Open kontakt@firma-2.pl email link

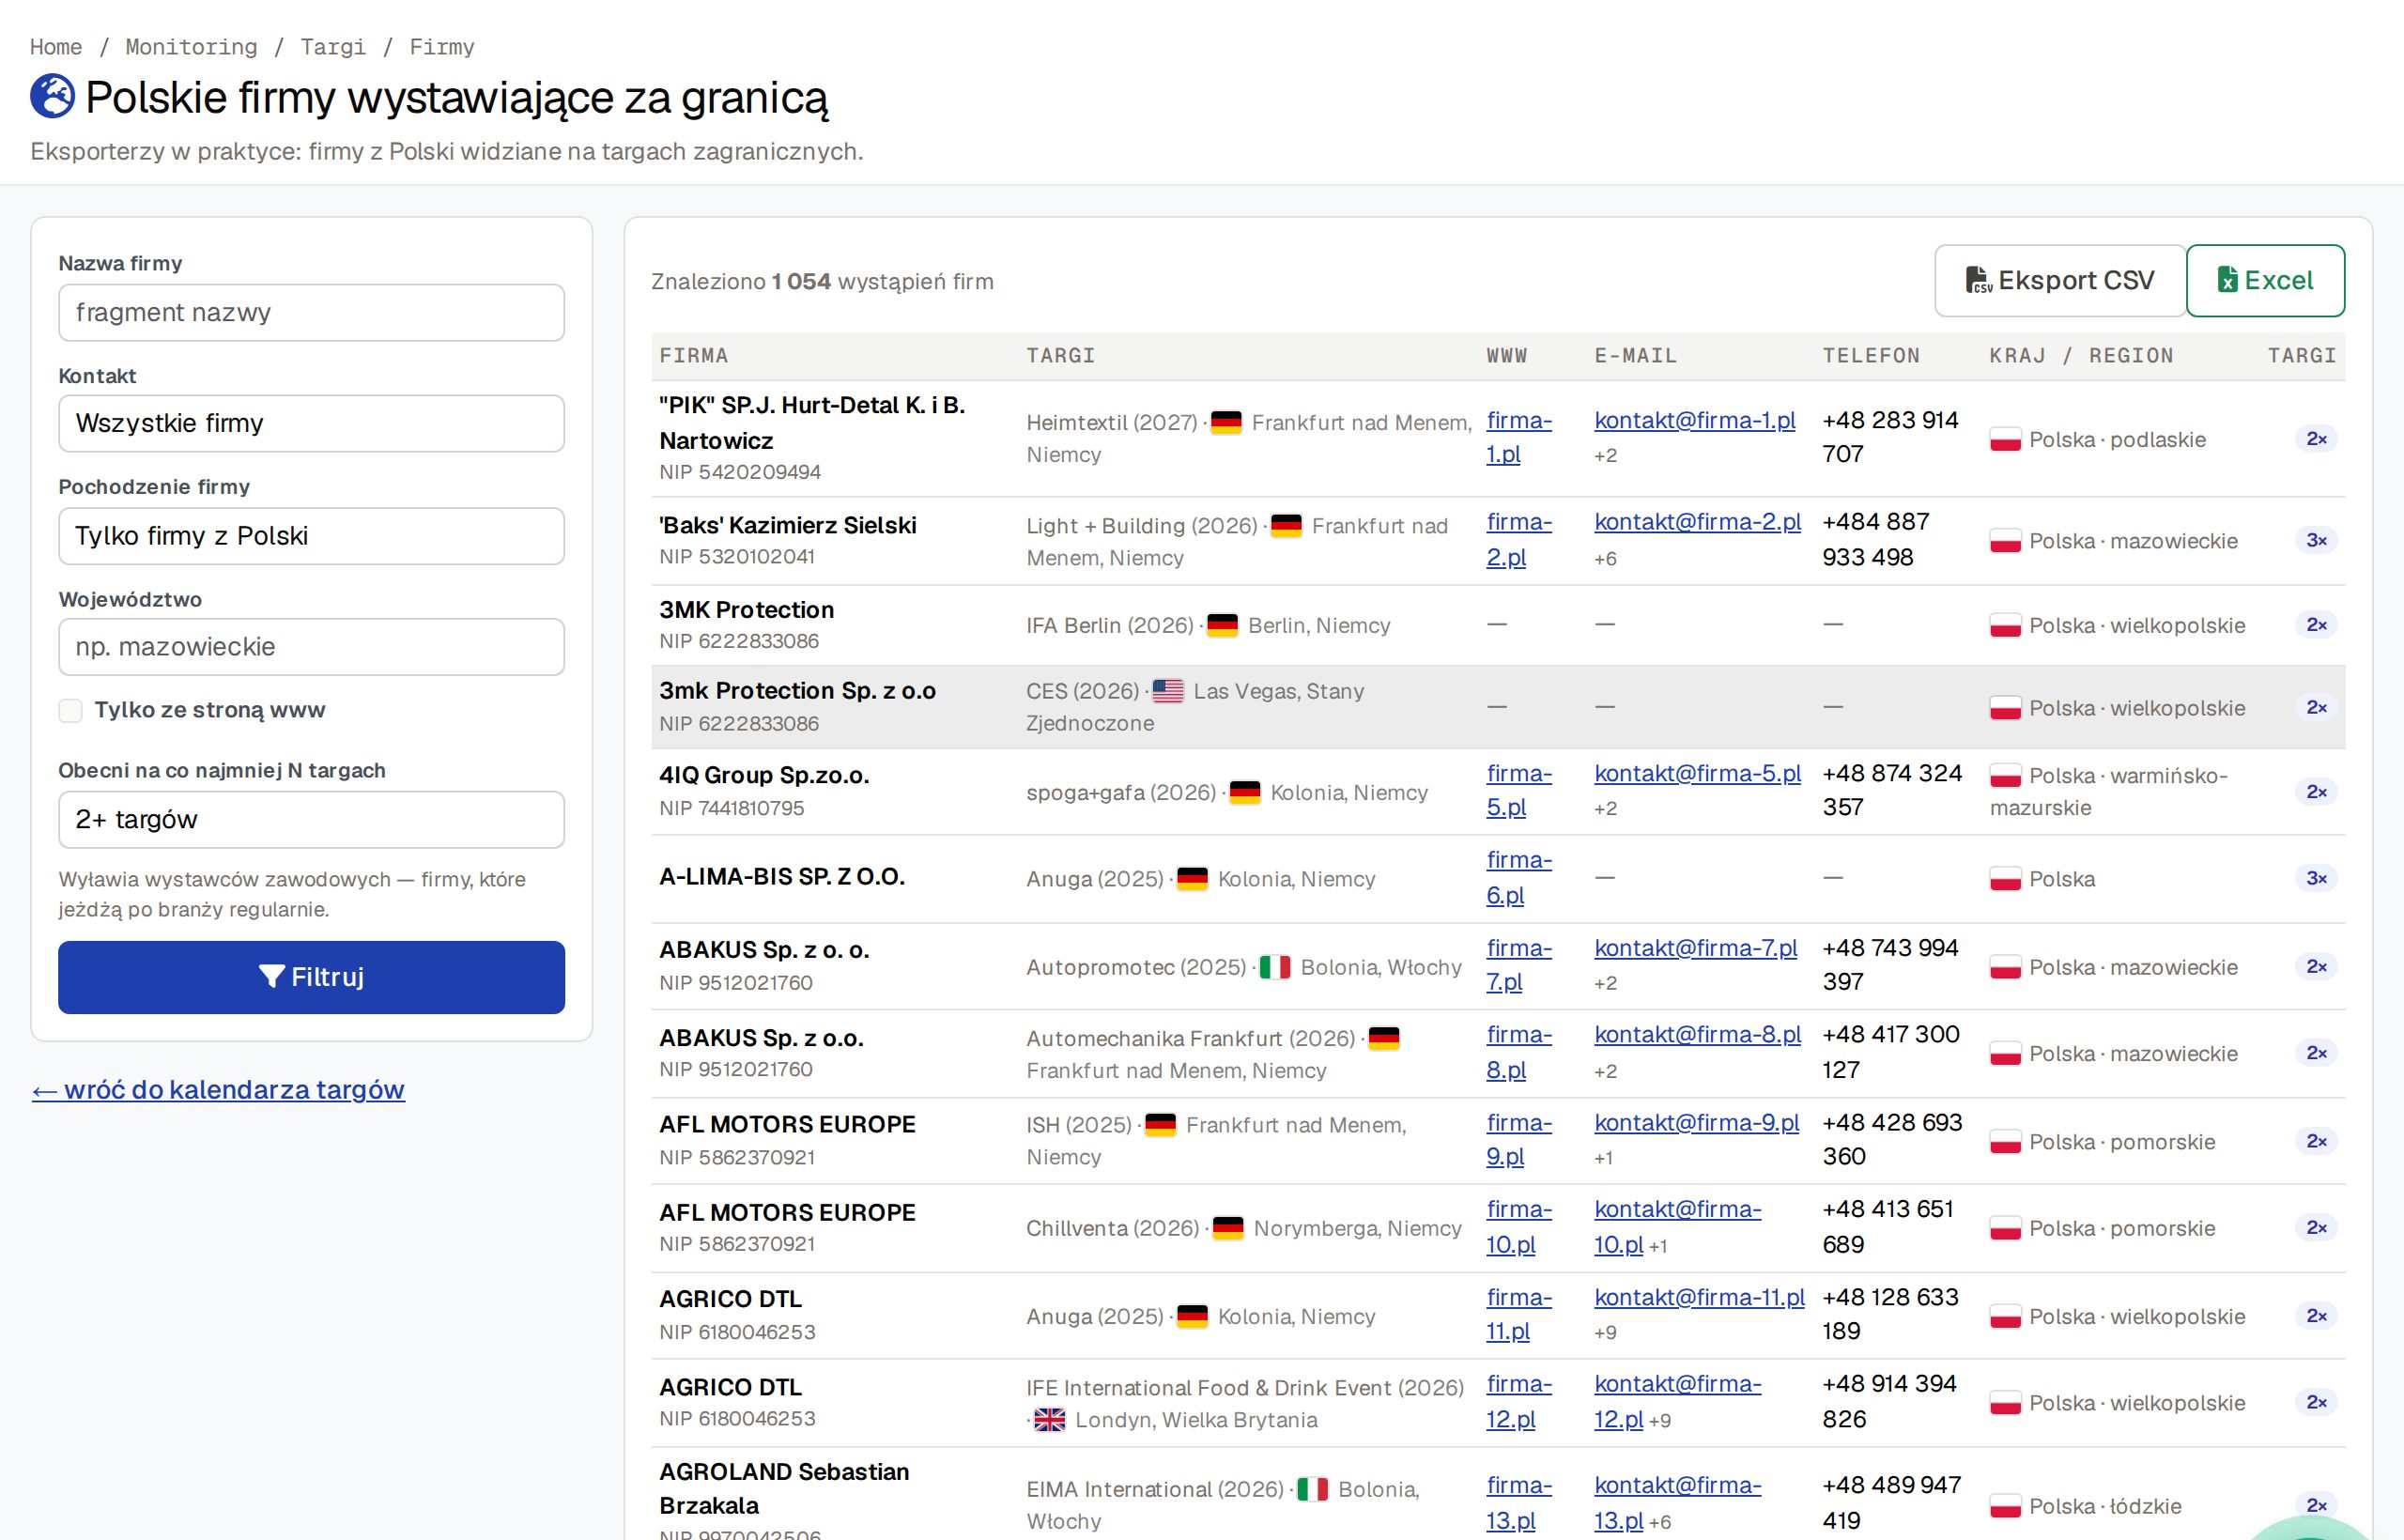1697,522
